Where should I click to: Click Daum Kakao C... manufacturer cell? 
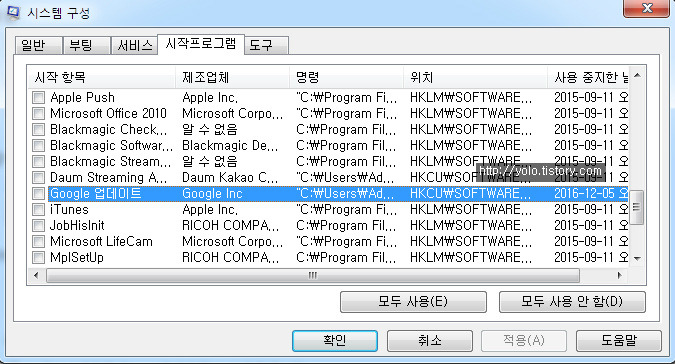coord(230,177)
